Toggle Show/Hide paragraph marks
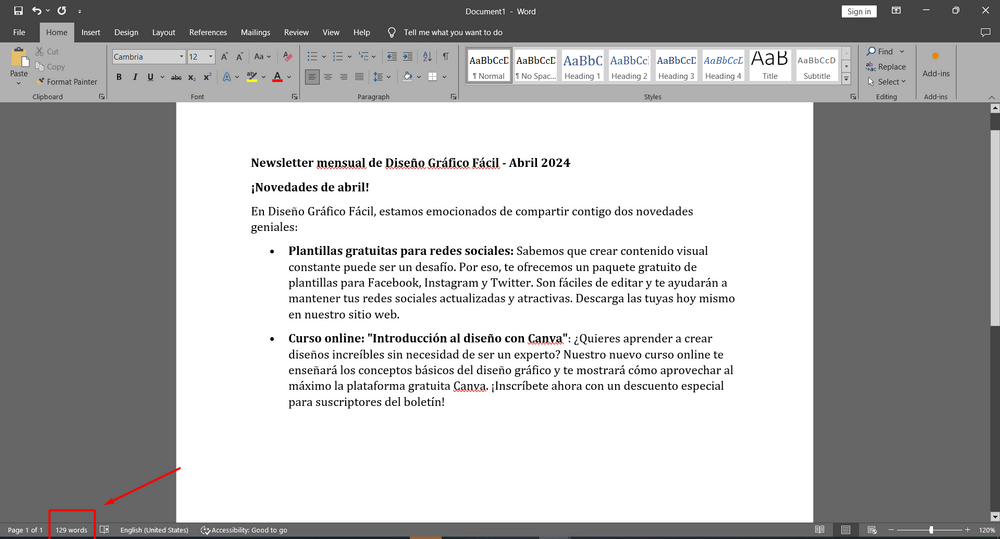The height and width of the screenshot is (539, 1000). tap(445, 57)
